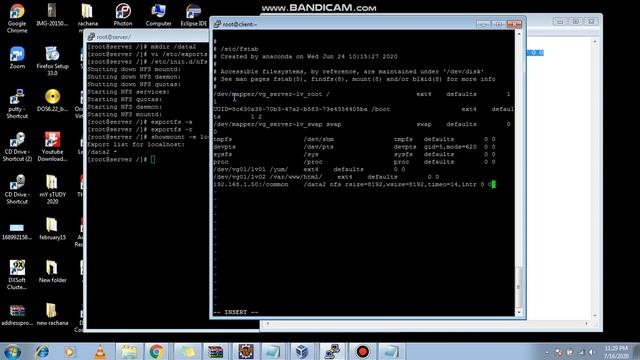Select the 168992158 file icon on desktop
The height and width of the screenshot is (360, 640).
17,231
